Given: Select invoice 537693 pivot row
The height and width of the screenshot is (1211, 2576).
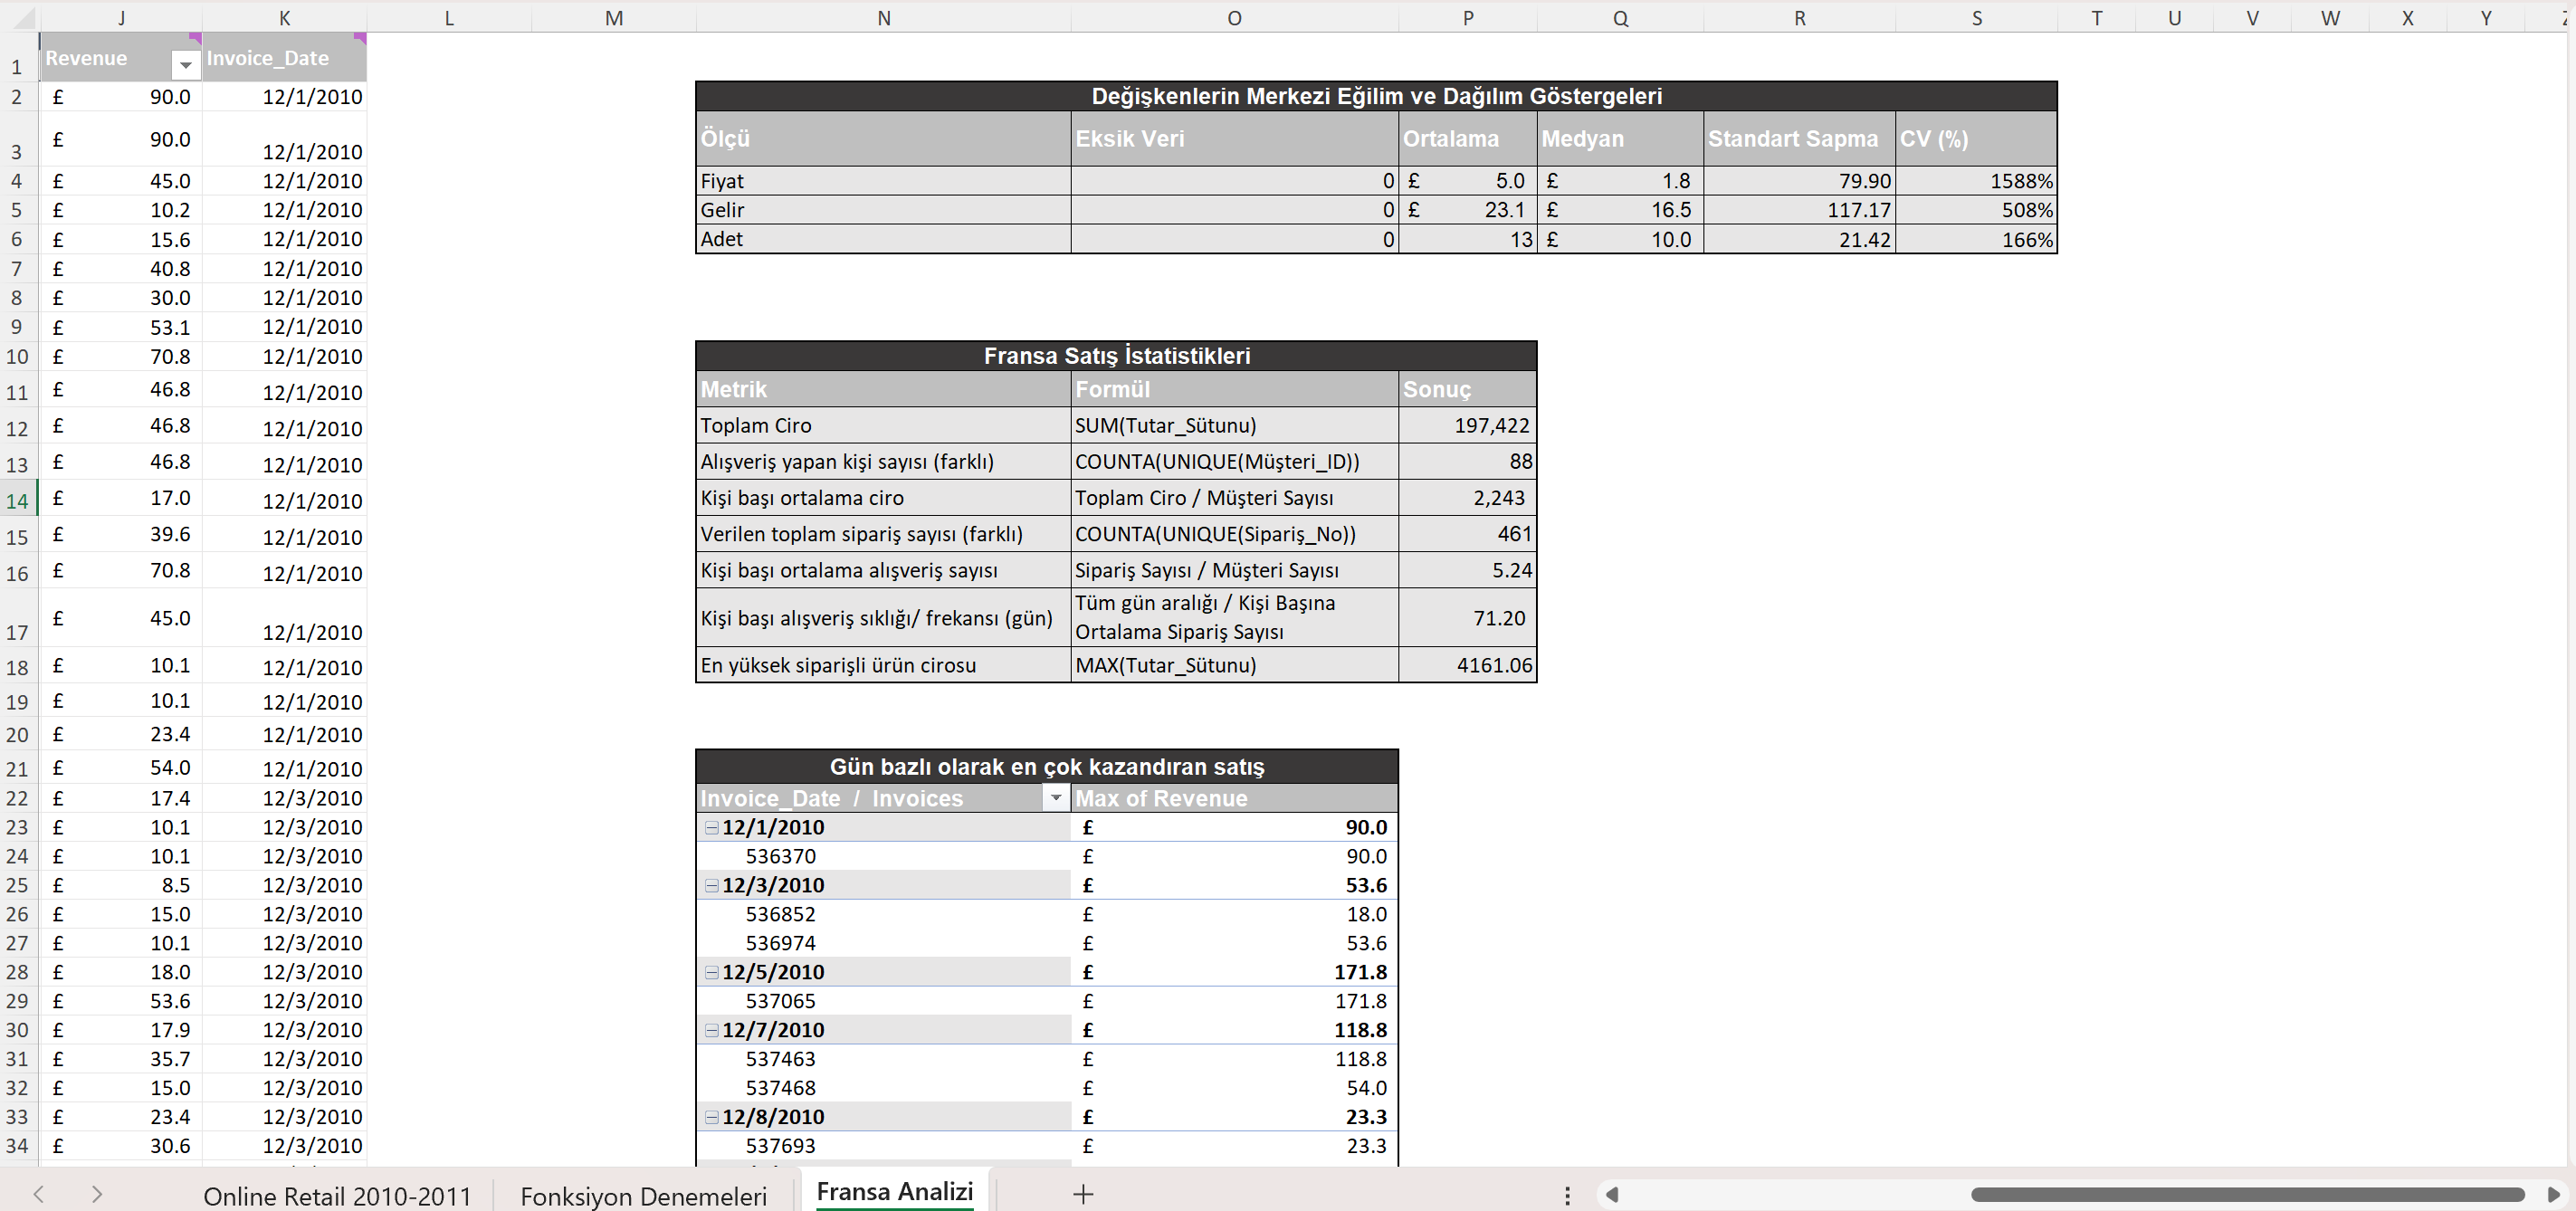Looking at the screenshot, I should tap(1047, 1146).
